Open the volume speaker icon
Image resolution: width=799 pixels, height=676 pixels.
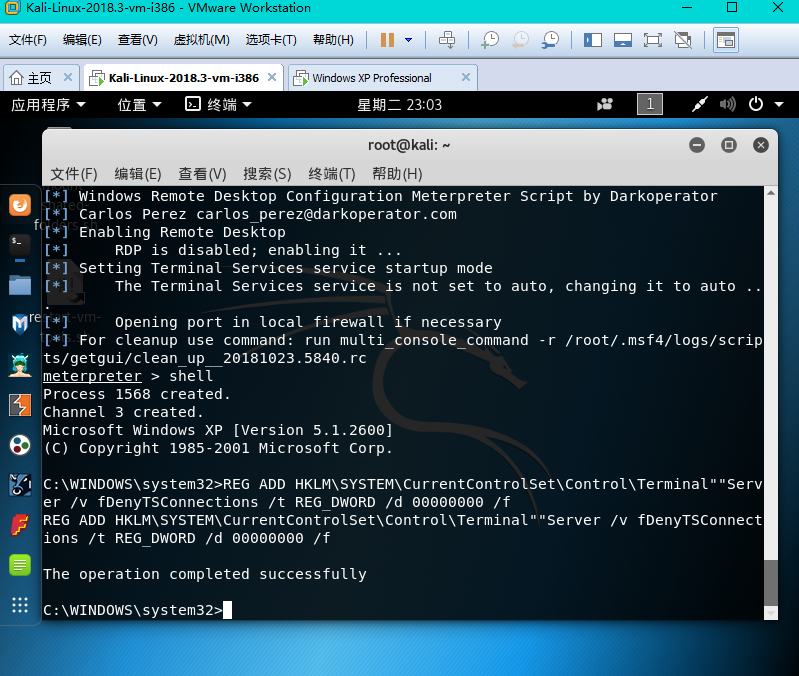tap(728, 104)
